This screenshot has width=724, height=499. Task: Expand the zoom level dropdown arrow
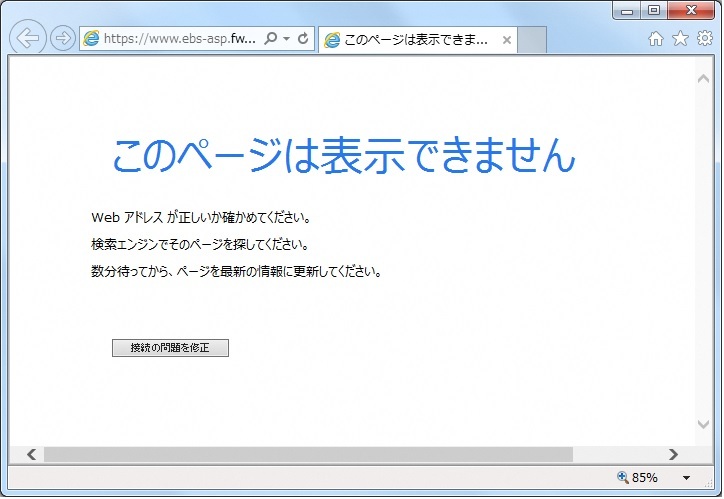pyautogui.click(x=686, y=478)
